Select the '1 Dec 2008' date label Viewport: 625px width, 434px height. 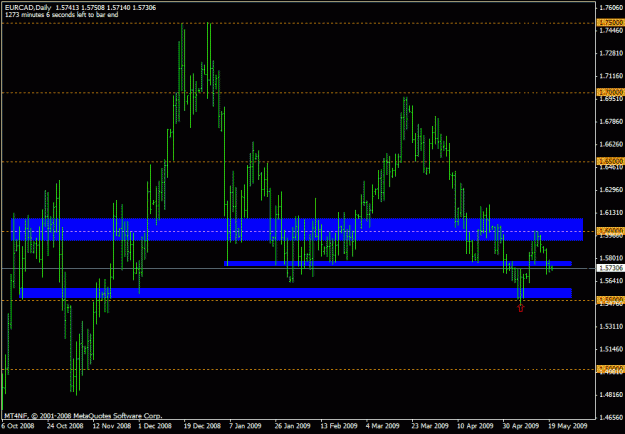tap(155, 426)
